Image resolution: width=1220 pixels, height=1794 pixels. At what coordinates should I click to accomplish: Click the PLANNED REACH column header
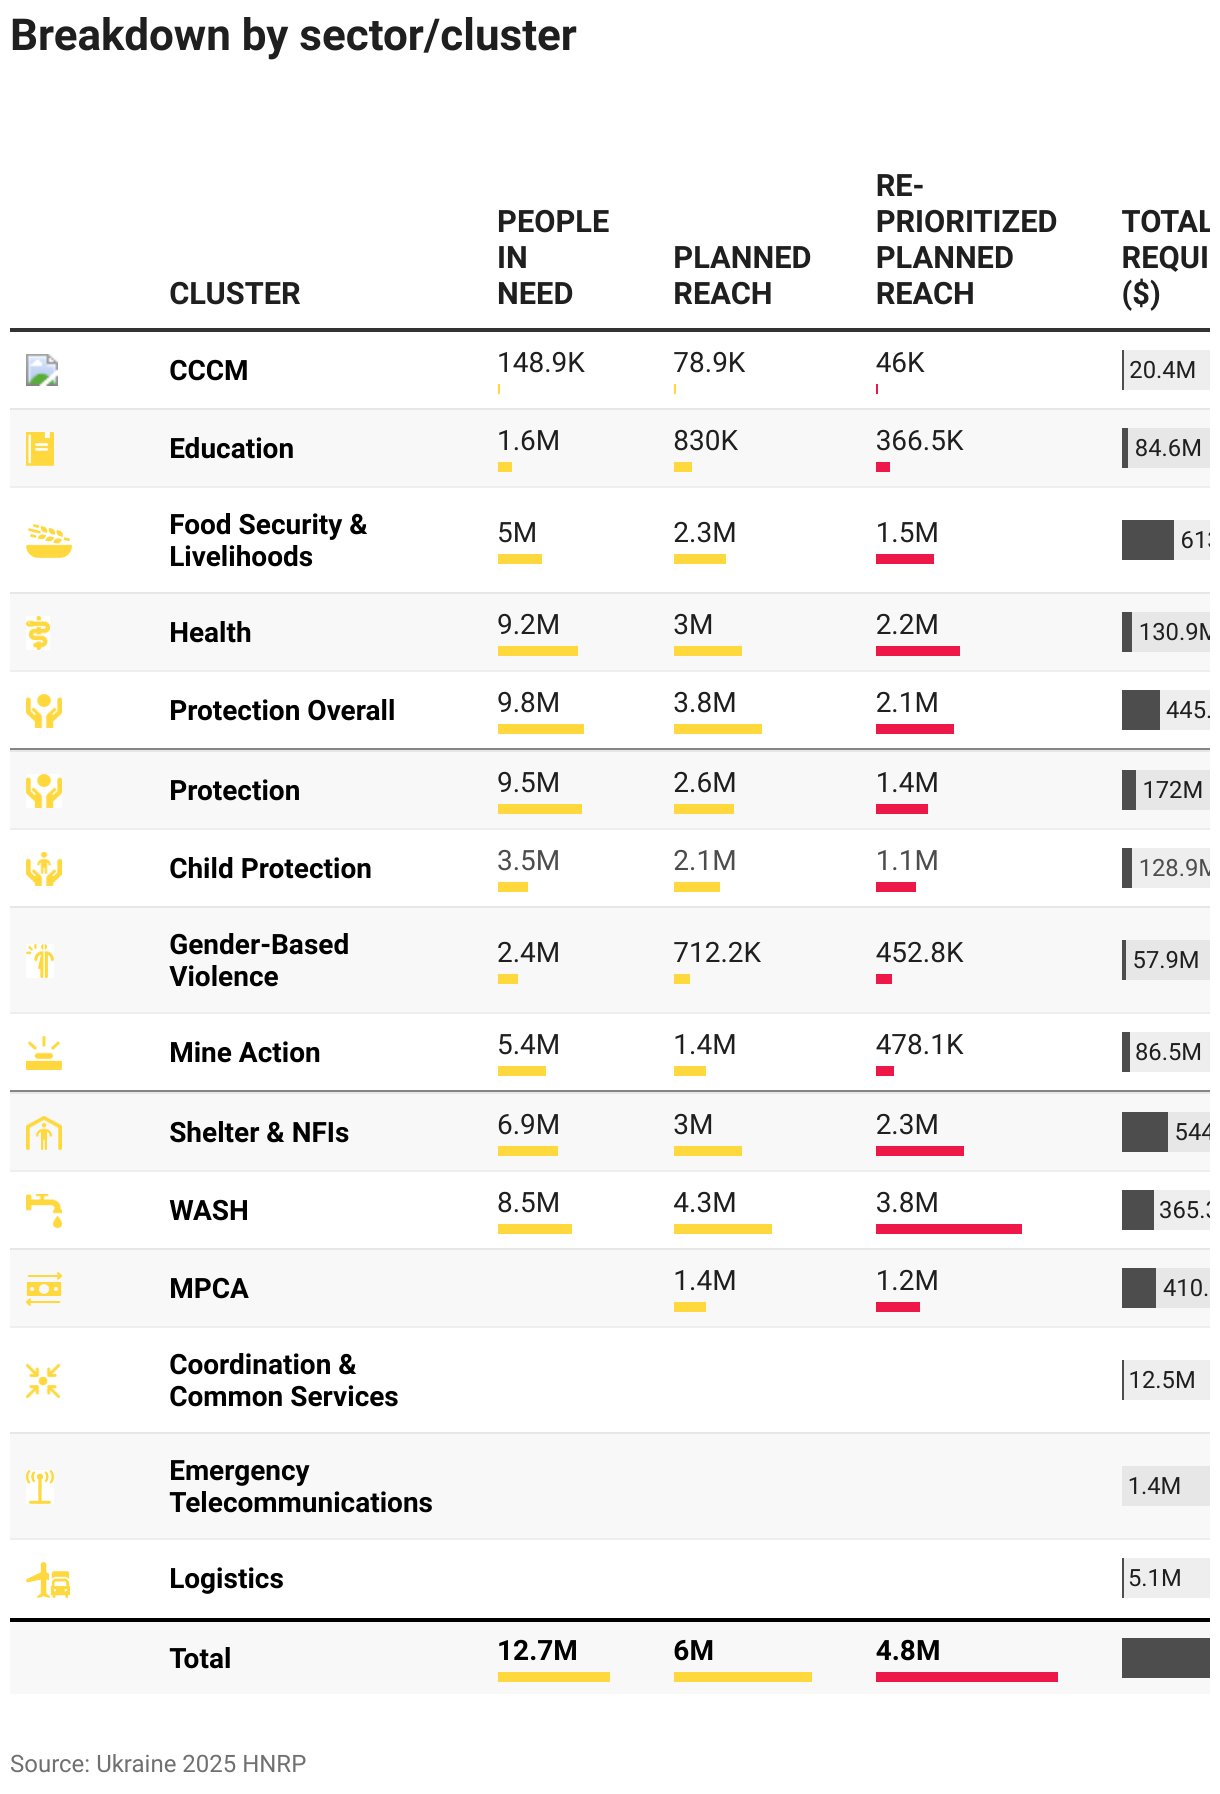(x=741, y=275)
